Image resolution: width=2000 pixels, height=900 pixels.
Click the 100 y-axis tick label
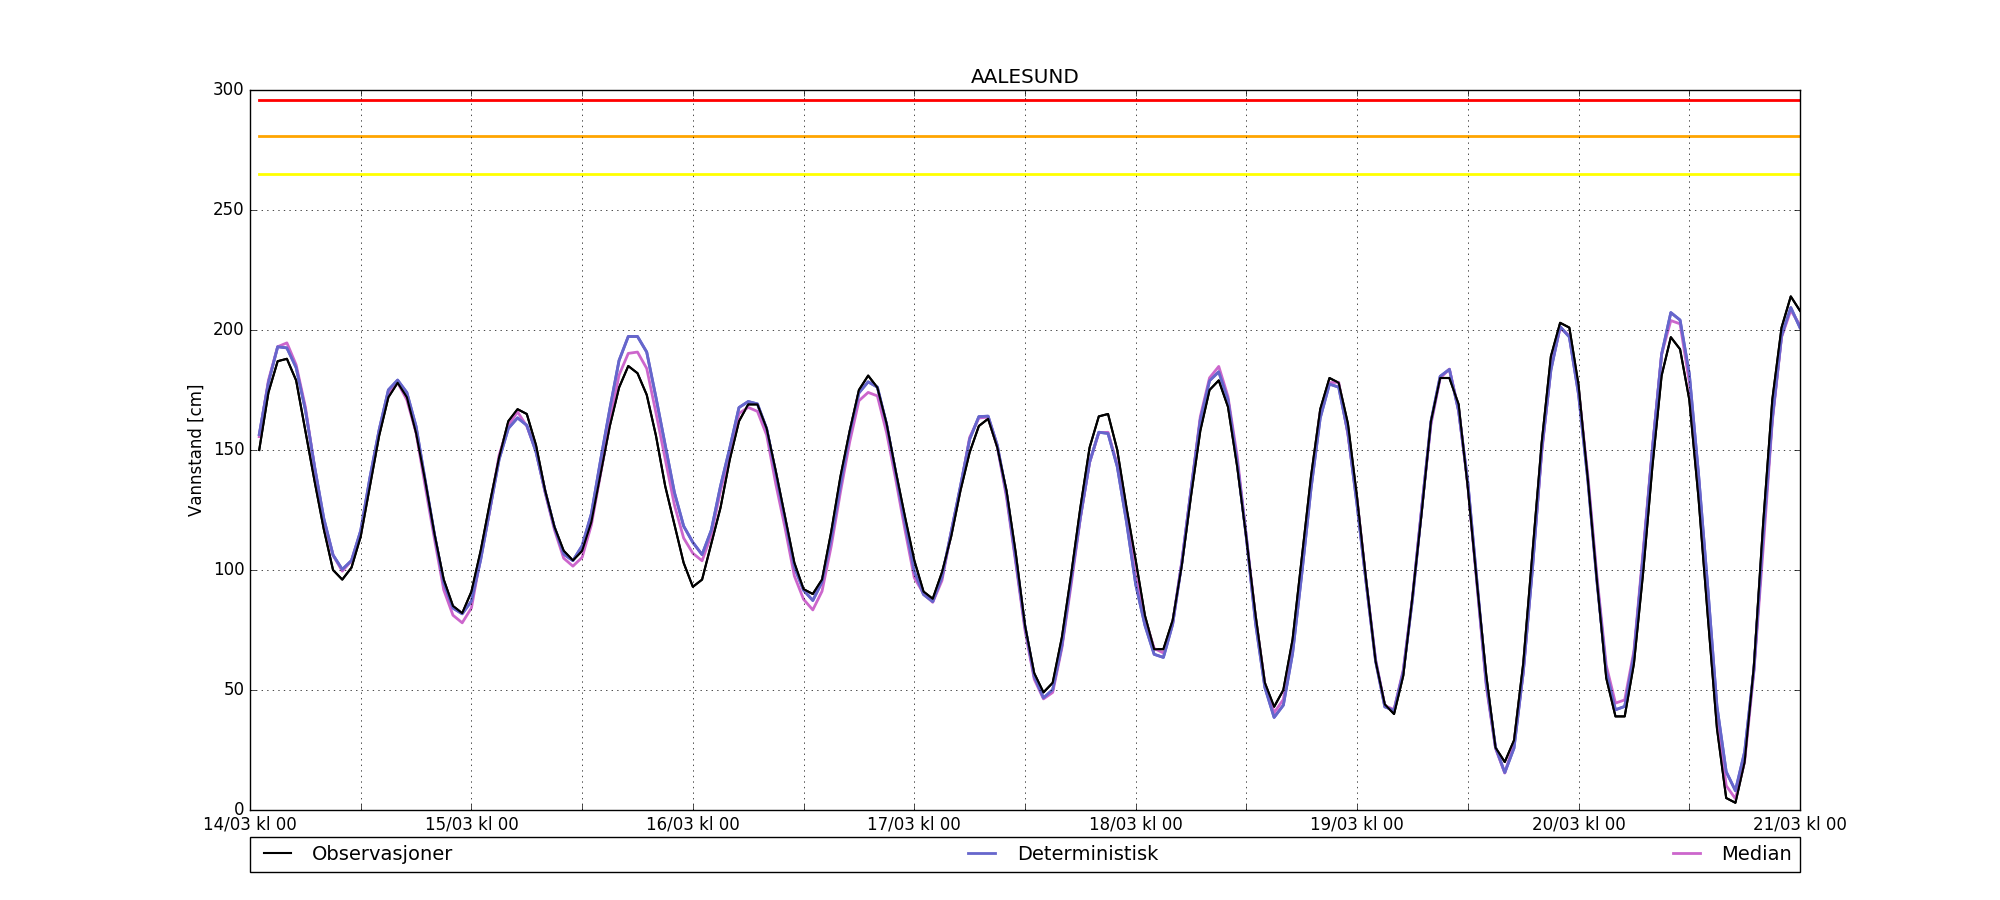pyautogui.click(x=228, y=570)
